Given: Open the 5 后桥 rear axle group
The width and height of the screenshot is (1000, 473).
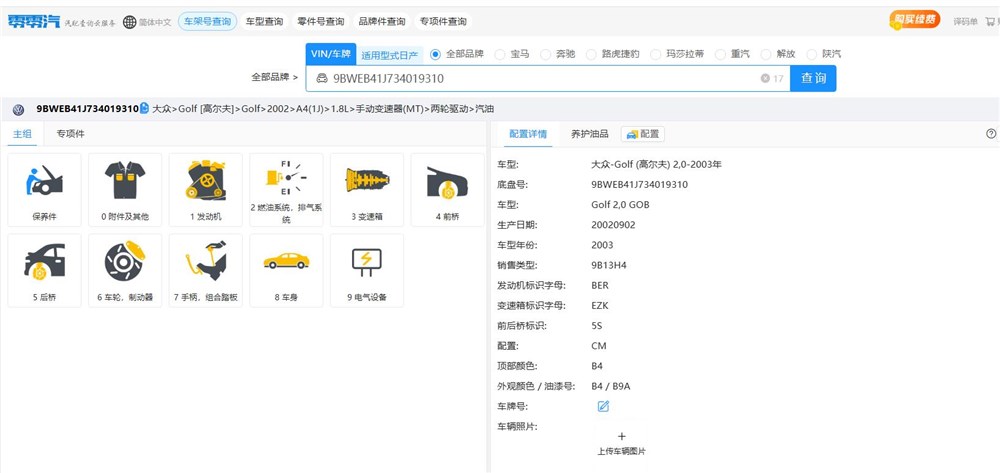Looking at the screenshot, I should pos(44,270).
